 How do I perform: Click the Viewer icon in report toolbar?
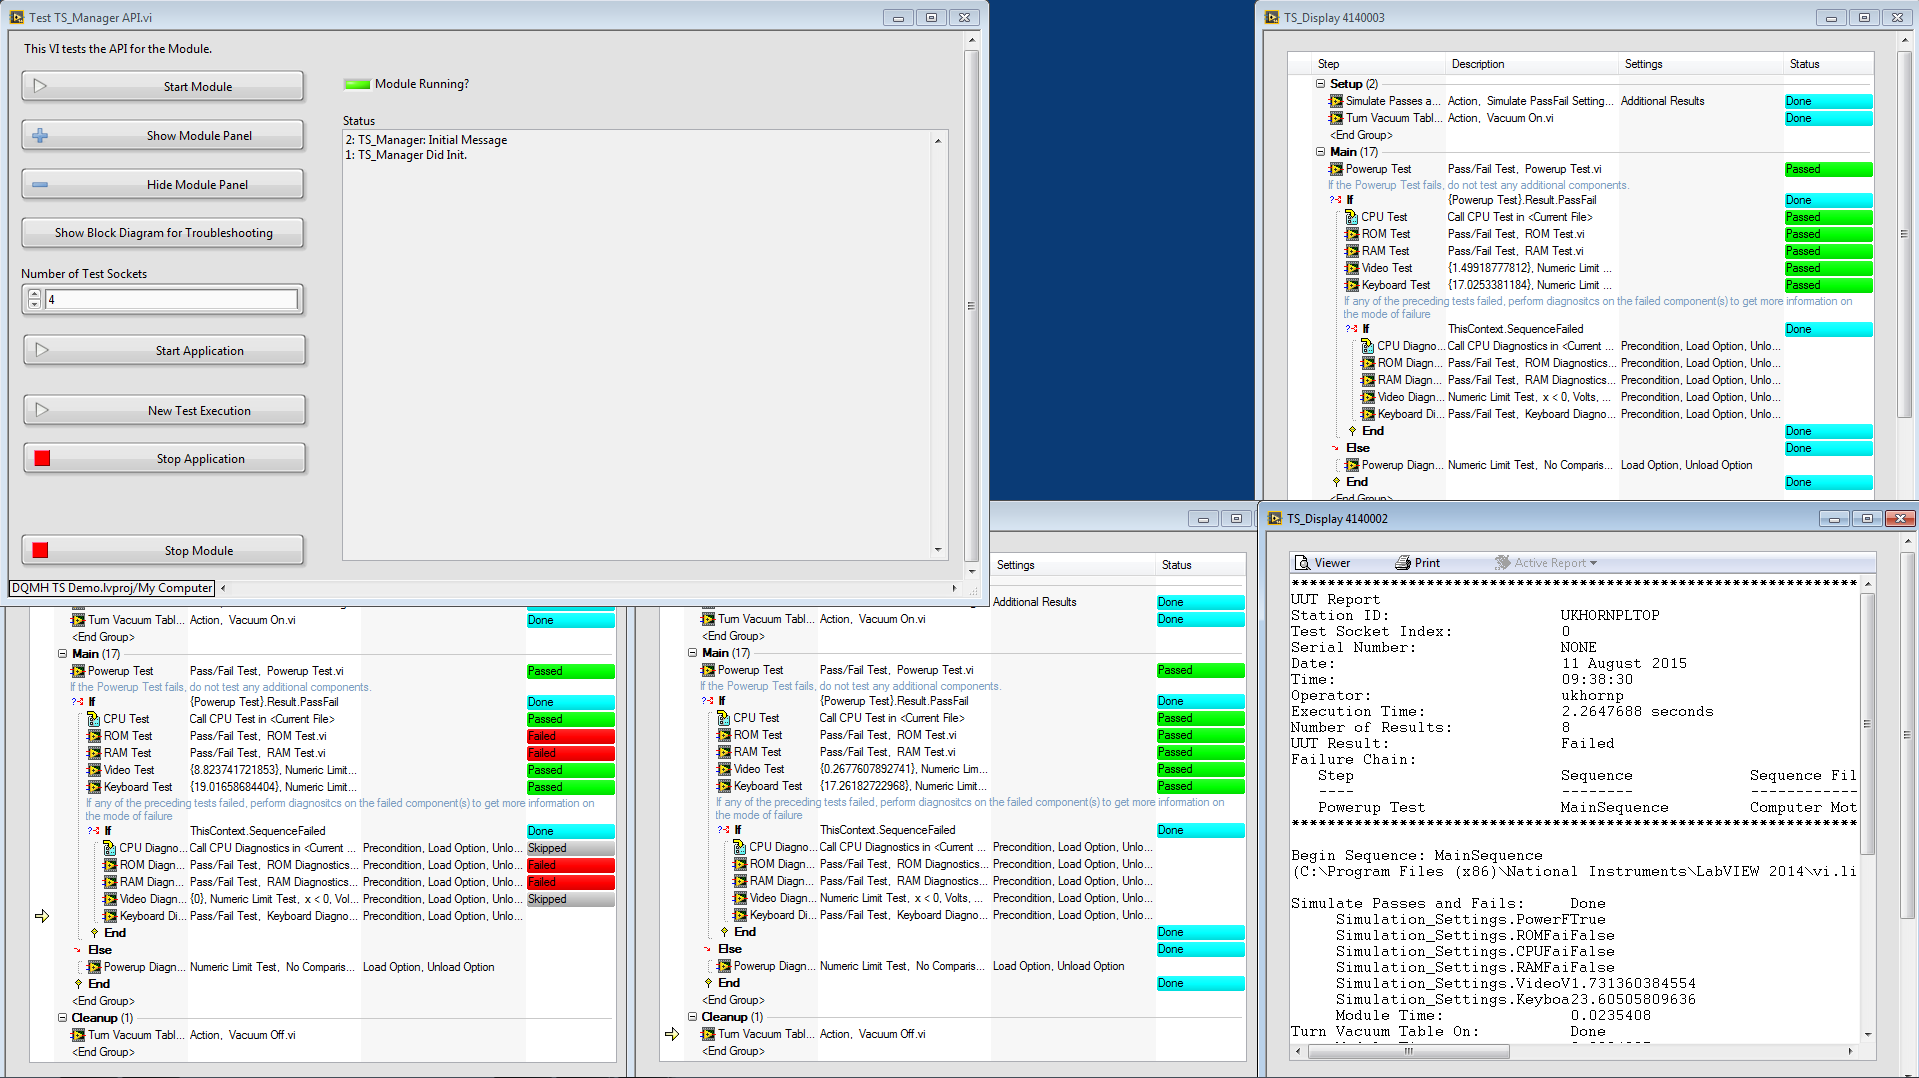click(1302, 563)
